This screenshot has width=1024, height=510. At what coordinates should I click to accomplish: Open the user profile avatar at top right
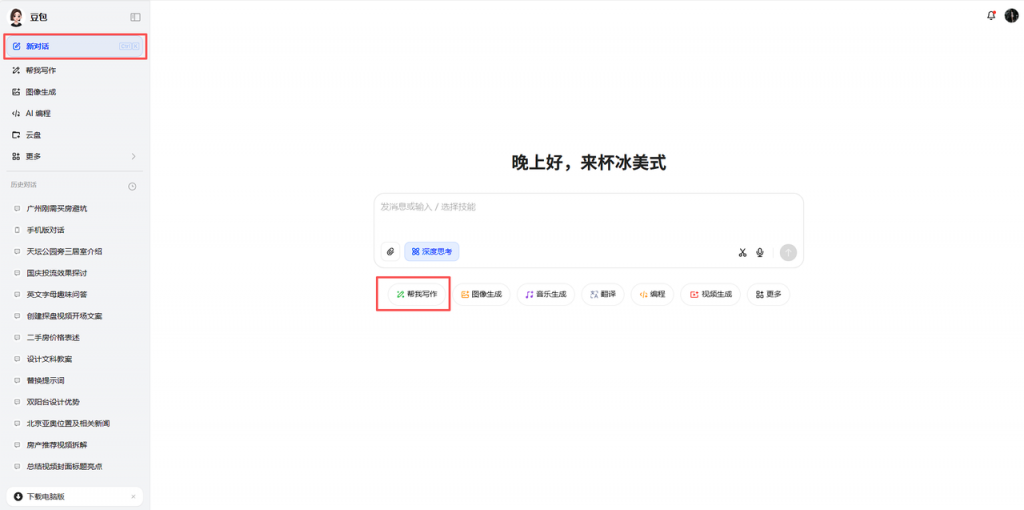(x=1012, y=16)
